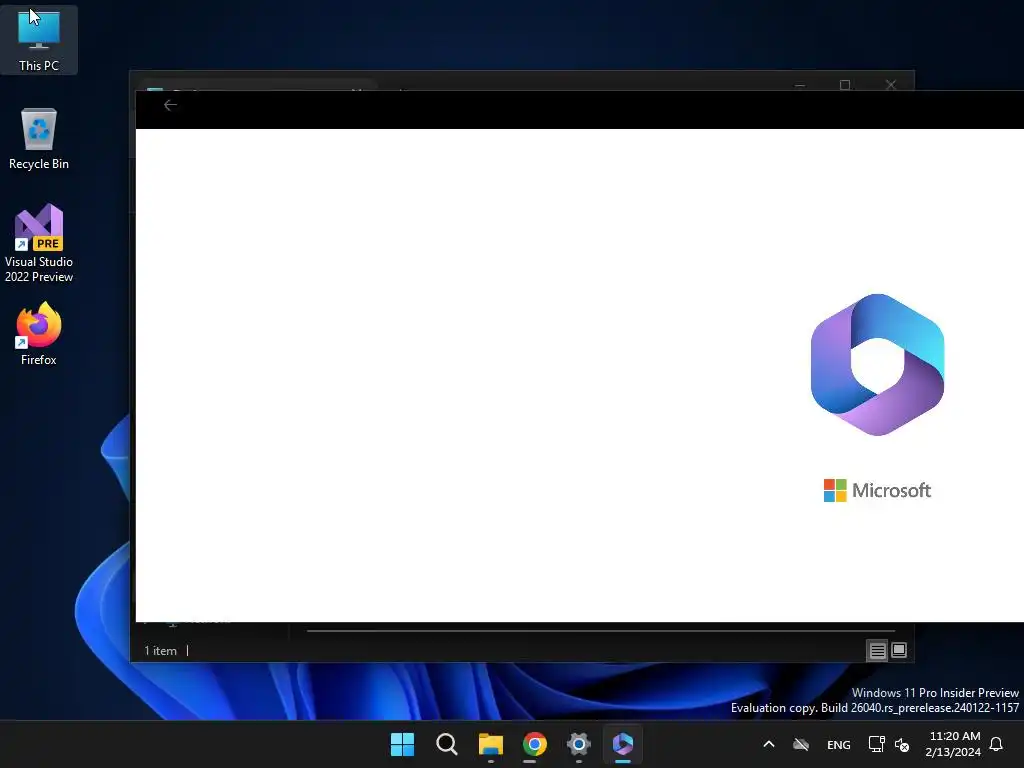Open Settings from the taskbar
This screenshot has height=768, width=1024.
pos(579,744)
